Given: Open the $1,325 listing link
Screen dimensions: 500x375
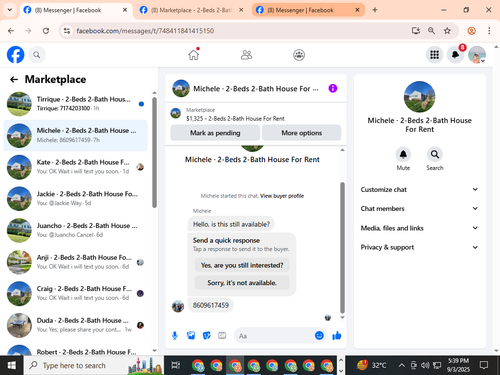Looking at the screenshot, I should click(235, 119).
